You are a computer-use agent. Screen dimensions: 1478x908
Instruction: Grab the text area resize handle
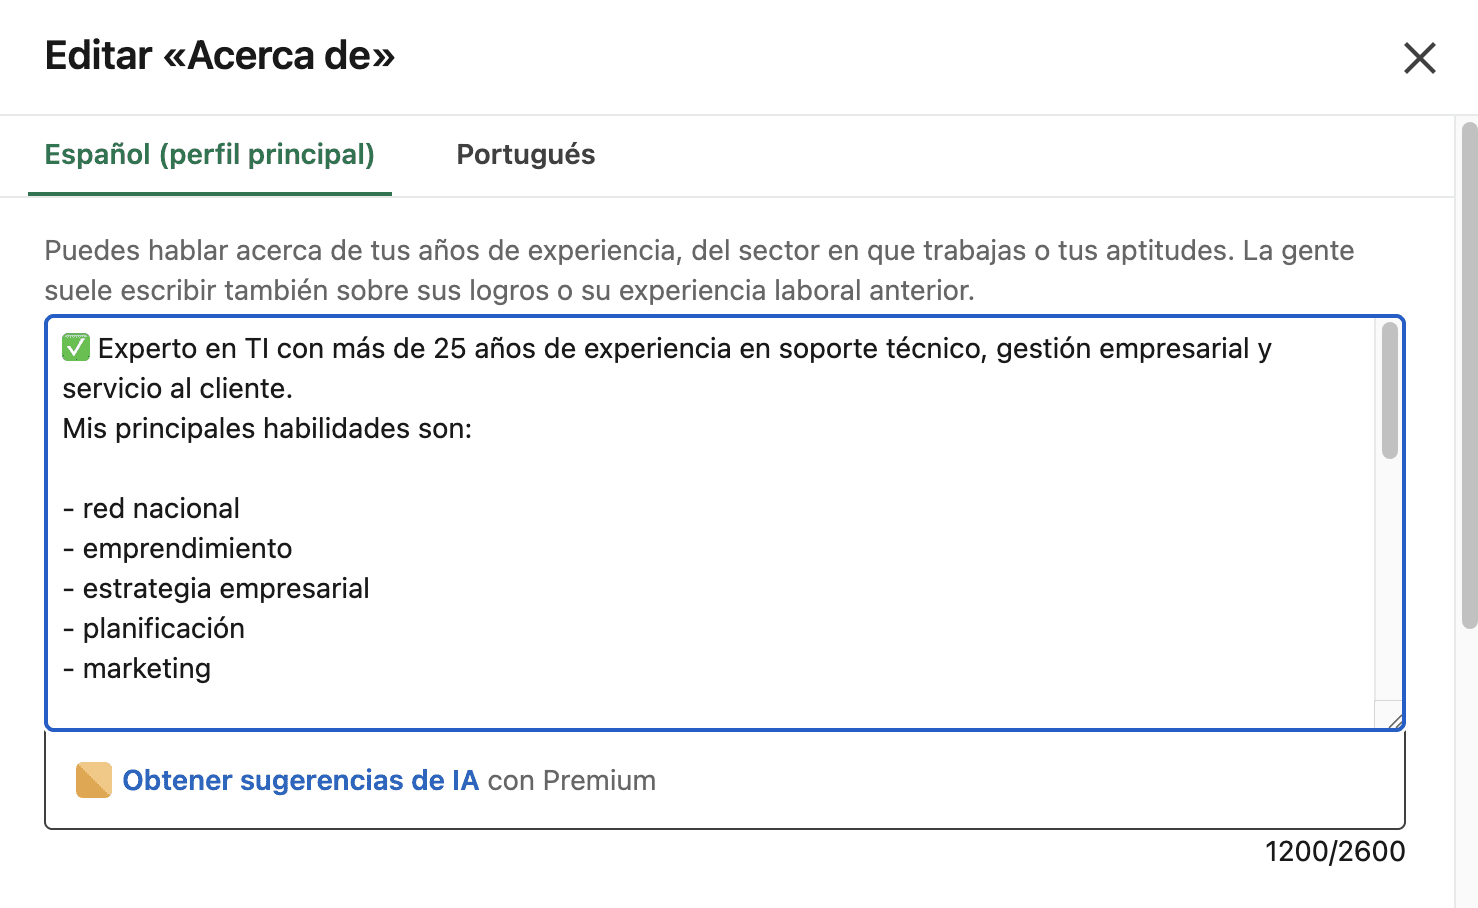[x=1394, y=719]
